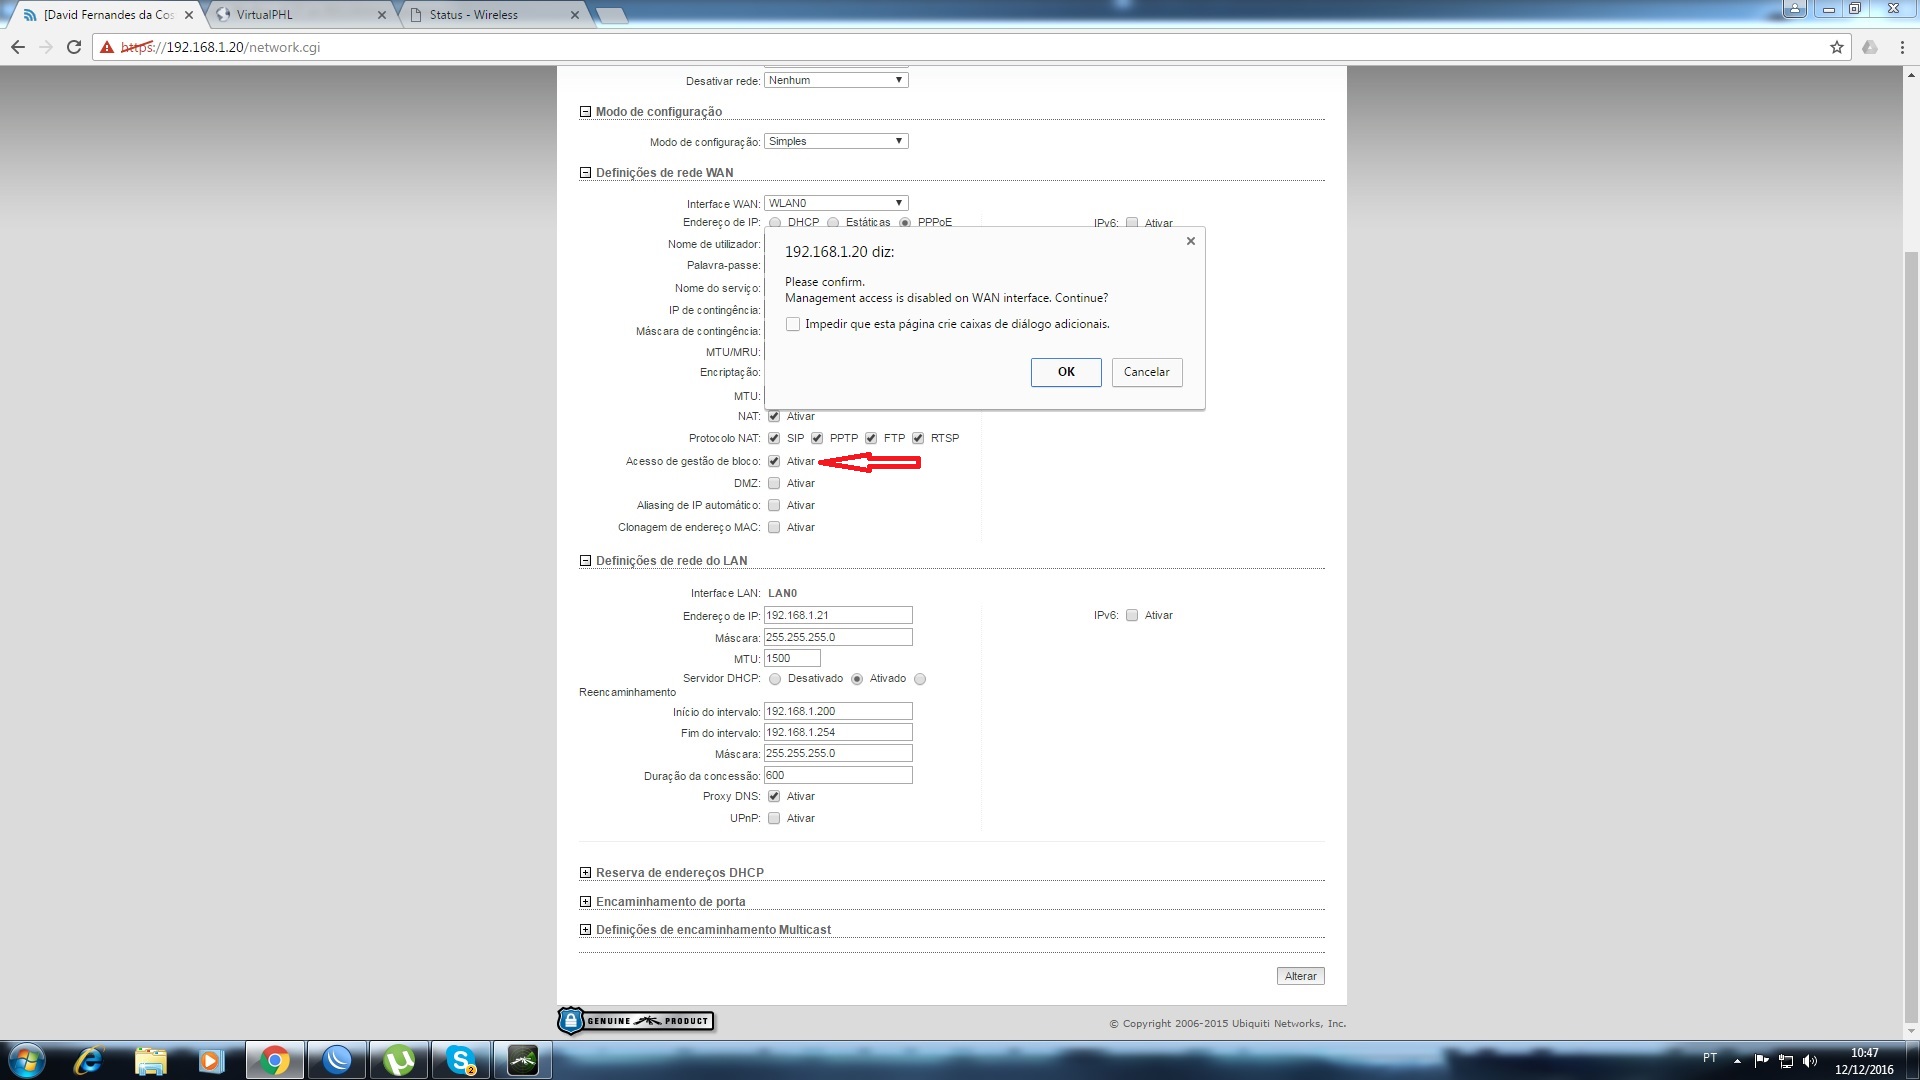Viewport: 1920px width, 1080px height.
Task: Toggle UPnP Ativar checkbox
Action: coord(774,819)
